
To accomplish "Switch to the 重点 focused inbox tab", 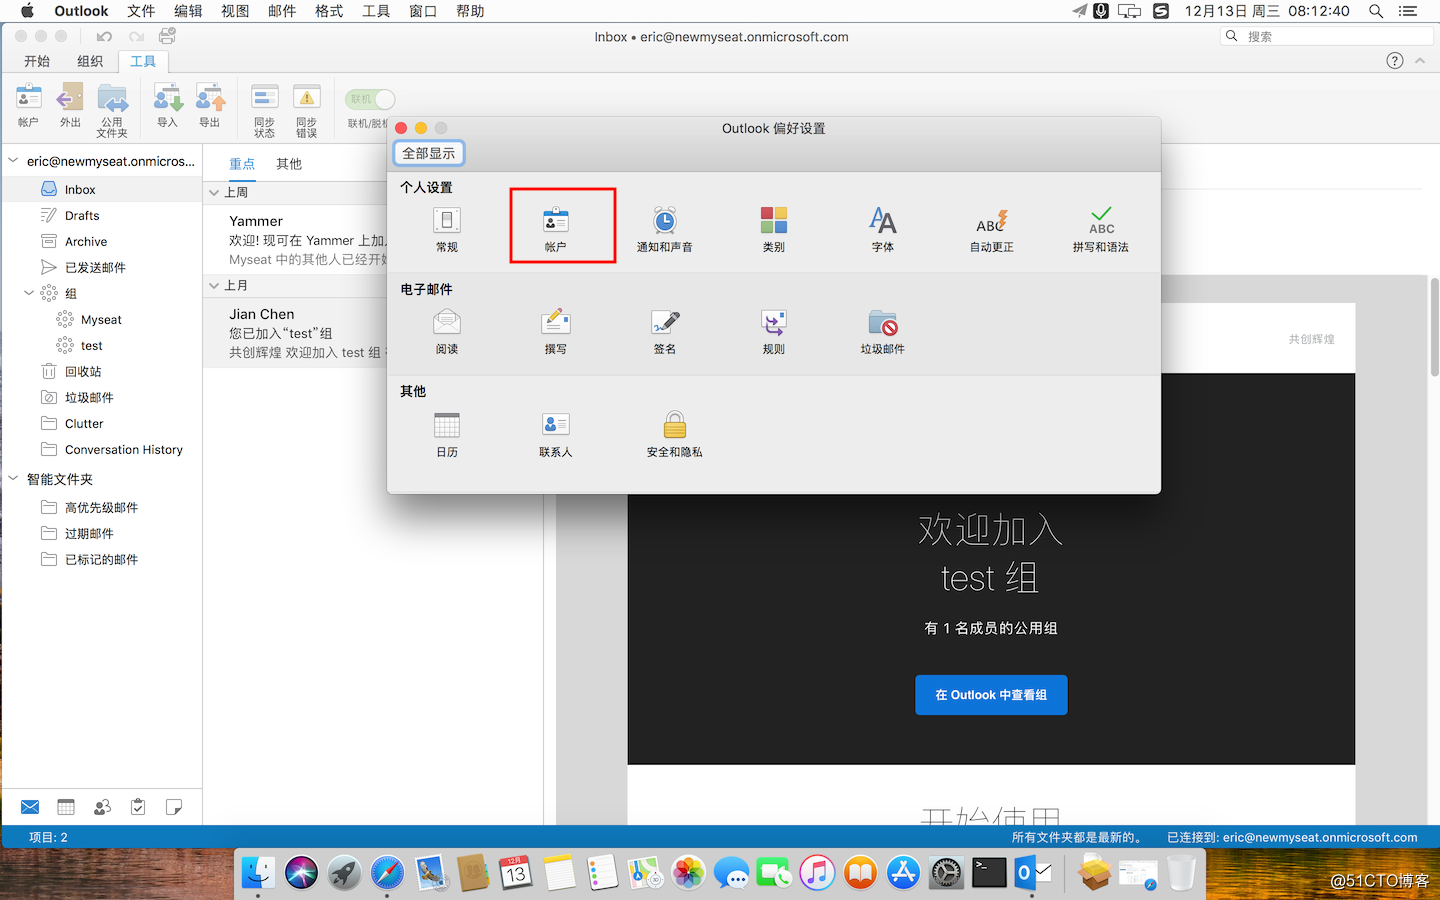I will pos(242,164).
